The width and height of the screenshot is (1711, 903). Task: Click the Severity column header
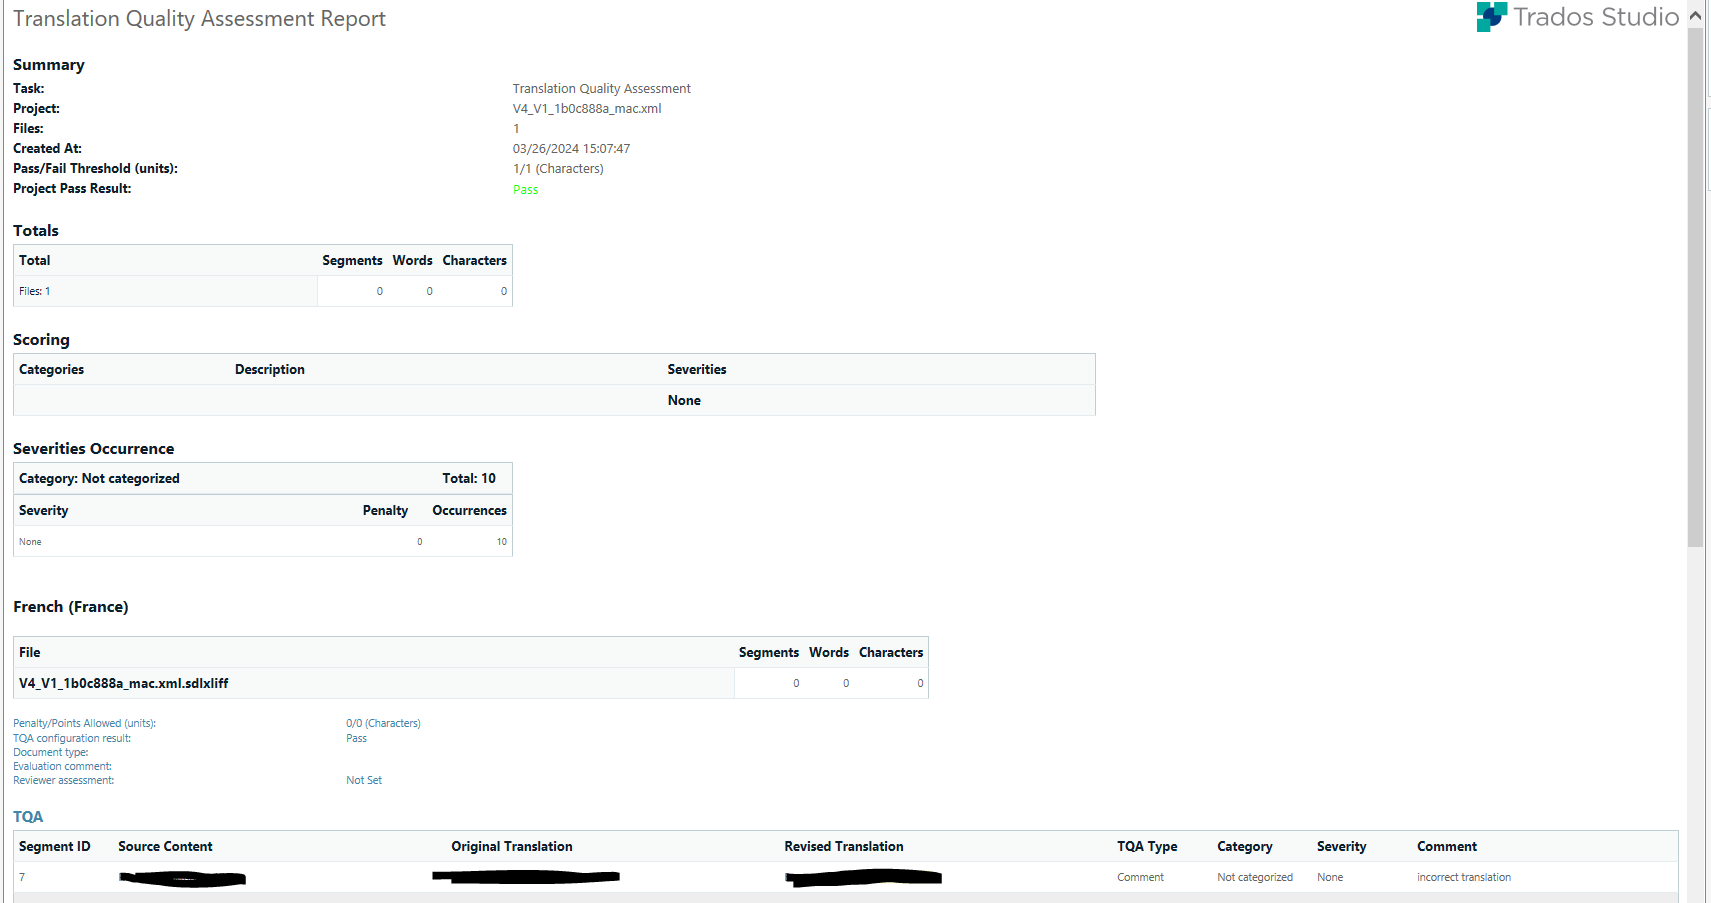pyautogui.click(x=43, y=510)
